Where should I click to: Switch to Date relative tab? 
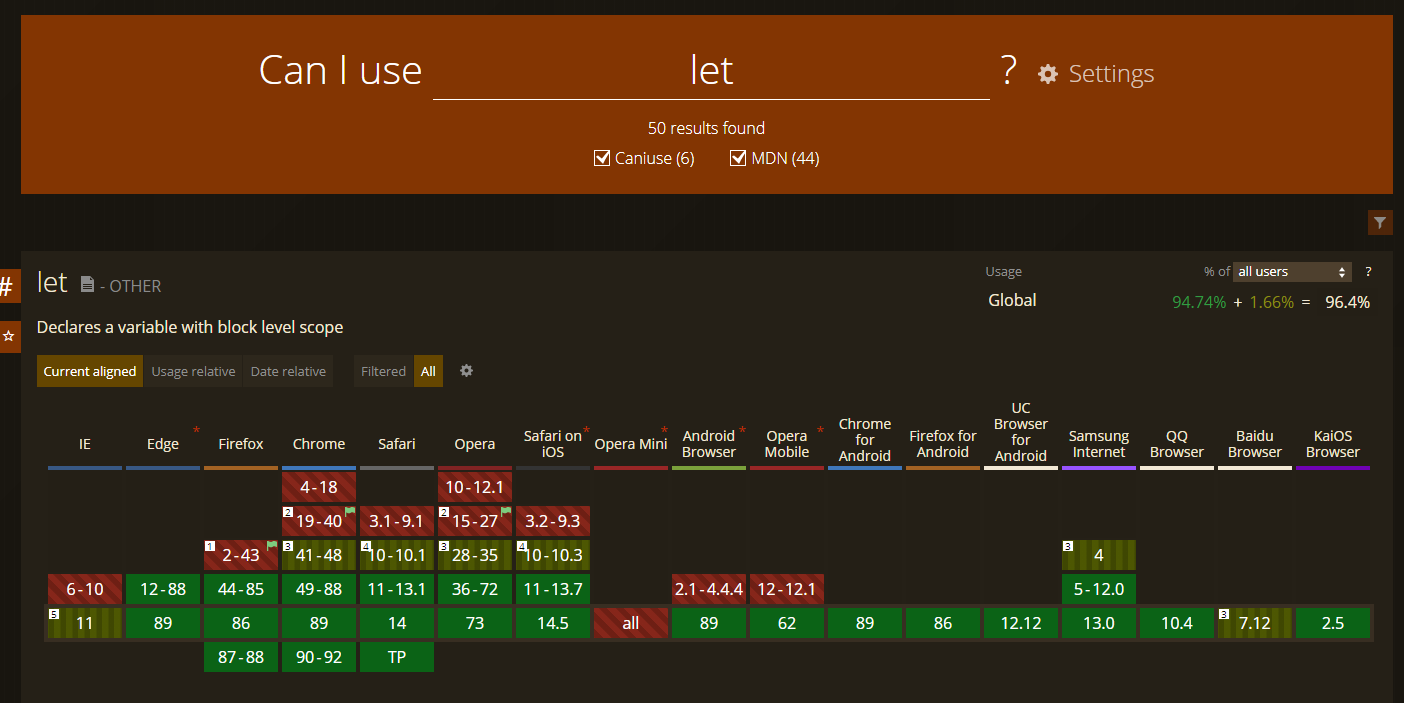(288, 371)
